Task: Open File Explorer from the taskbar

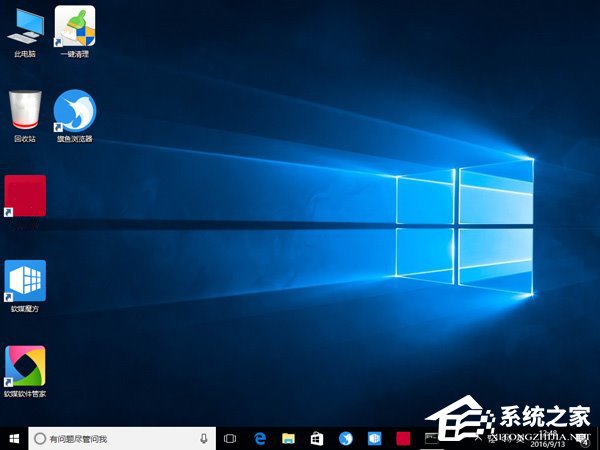Action: 289,439
